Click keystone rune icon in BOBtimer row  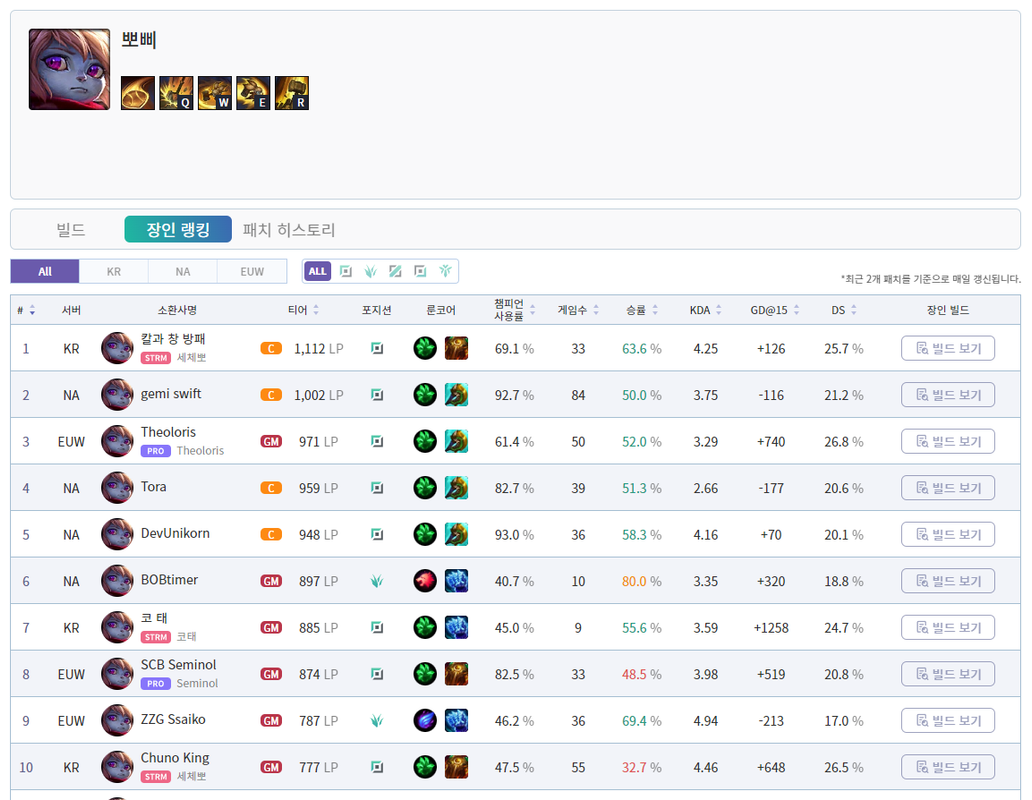425,581
